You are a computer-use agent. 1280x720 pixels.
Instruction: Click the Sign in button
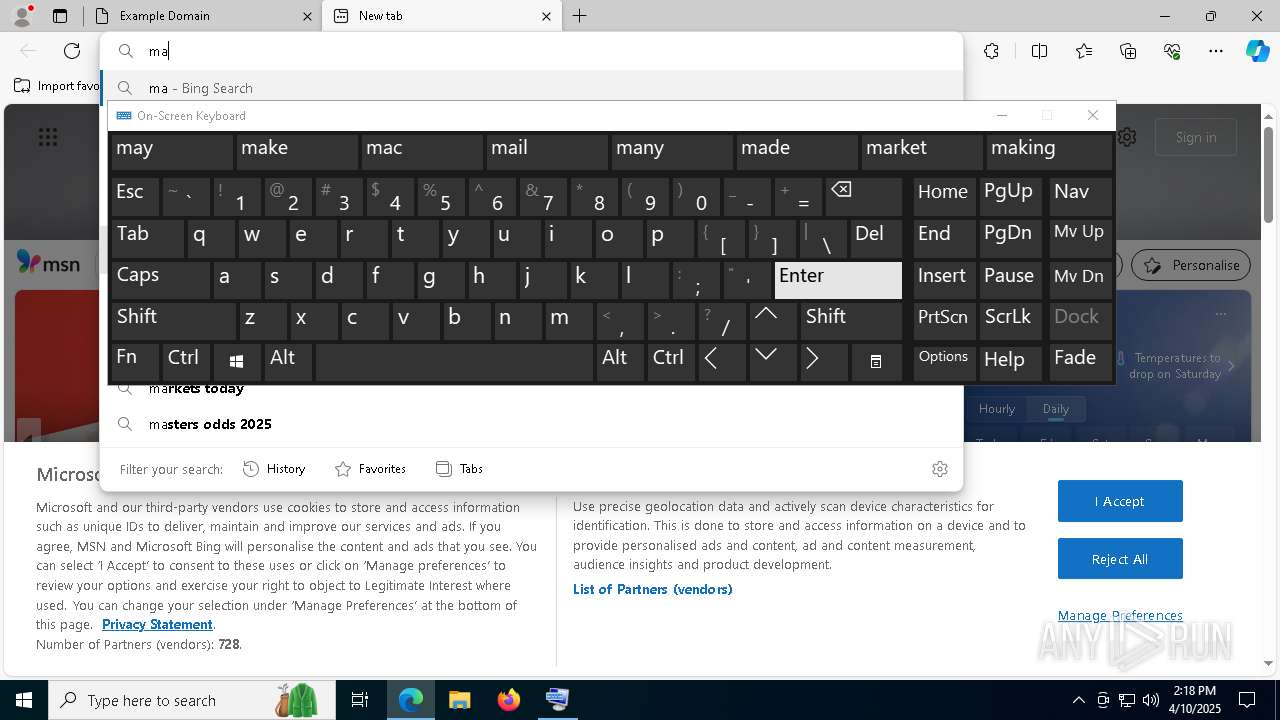point(1196,138)
